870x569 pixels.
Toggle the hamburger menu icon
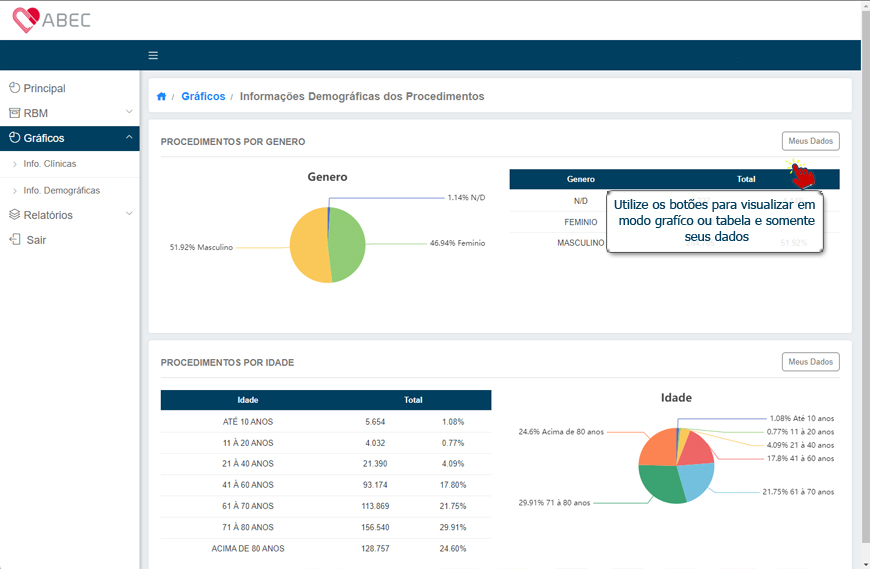pos(153,55)
